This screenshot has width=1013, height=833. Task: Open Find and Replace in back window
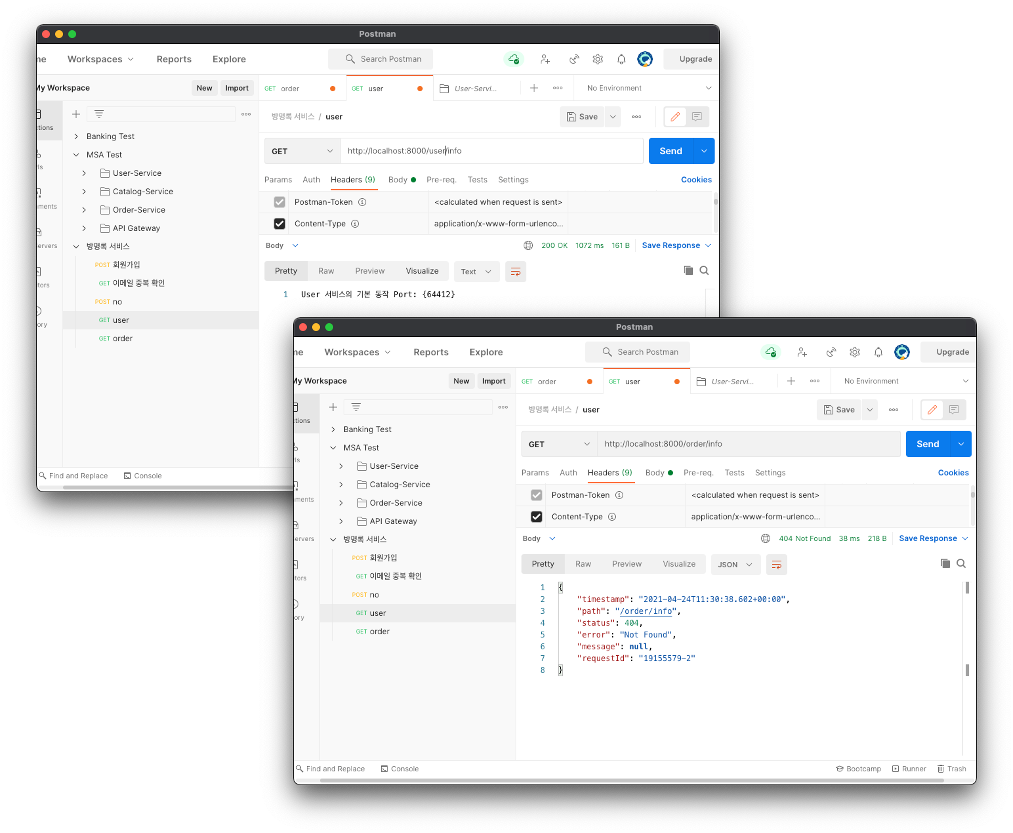[x=73, y=476]
